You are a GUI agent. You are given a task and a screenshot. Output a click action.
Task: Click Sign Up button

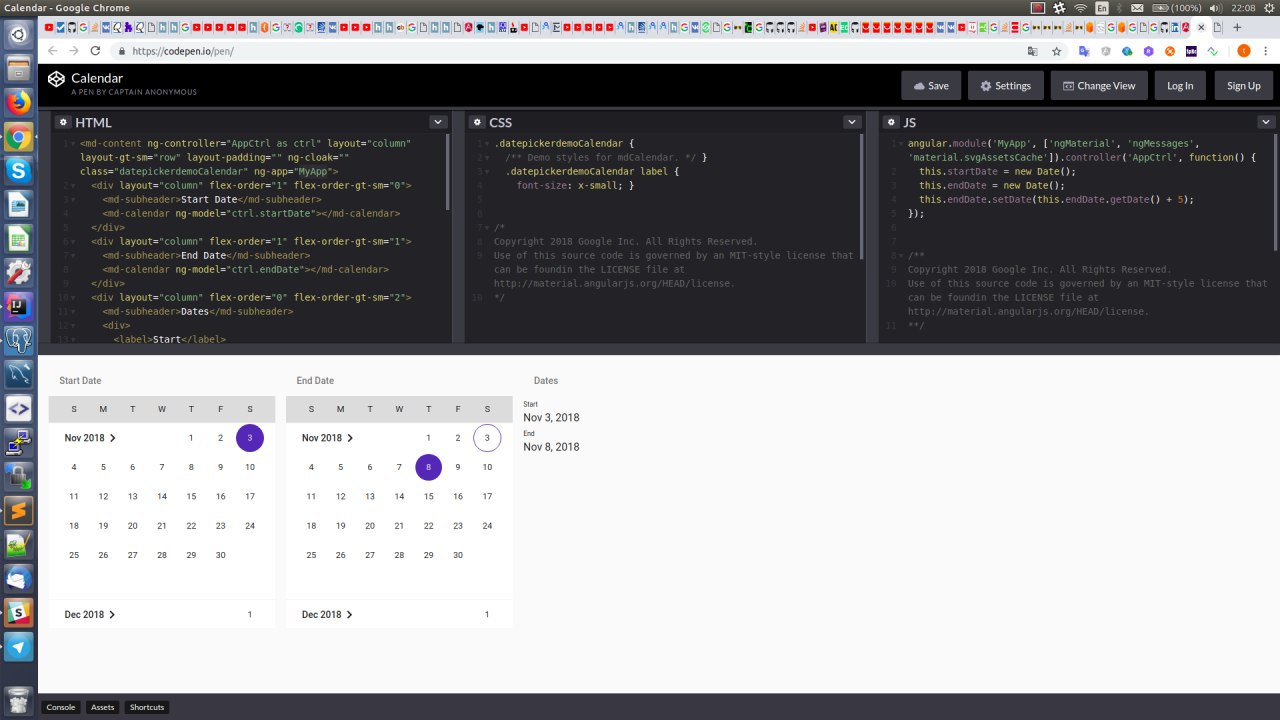tap(1244, 86)
